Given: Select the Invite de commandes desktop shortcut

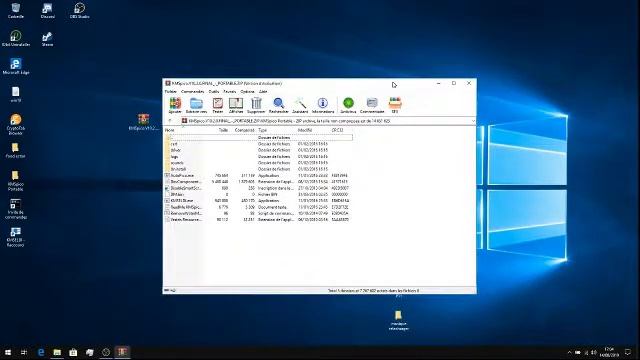Looking at the screenshot, I should 16,209.
